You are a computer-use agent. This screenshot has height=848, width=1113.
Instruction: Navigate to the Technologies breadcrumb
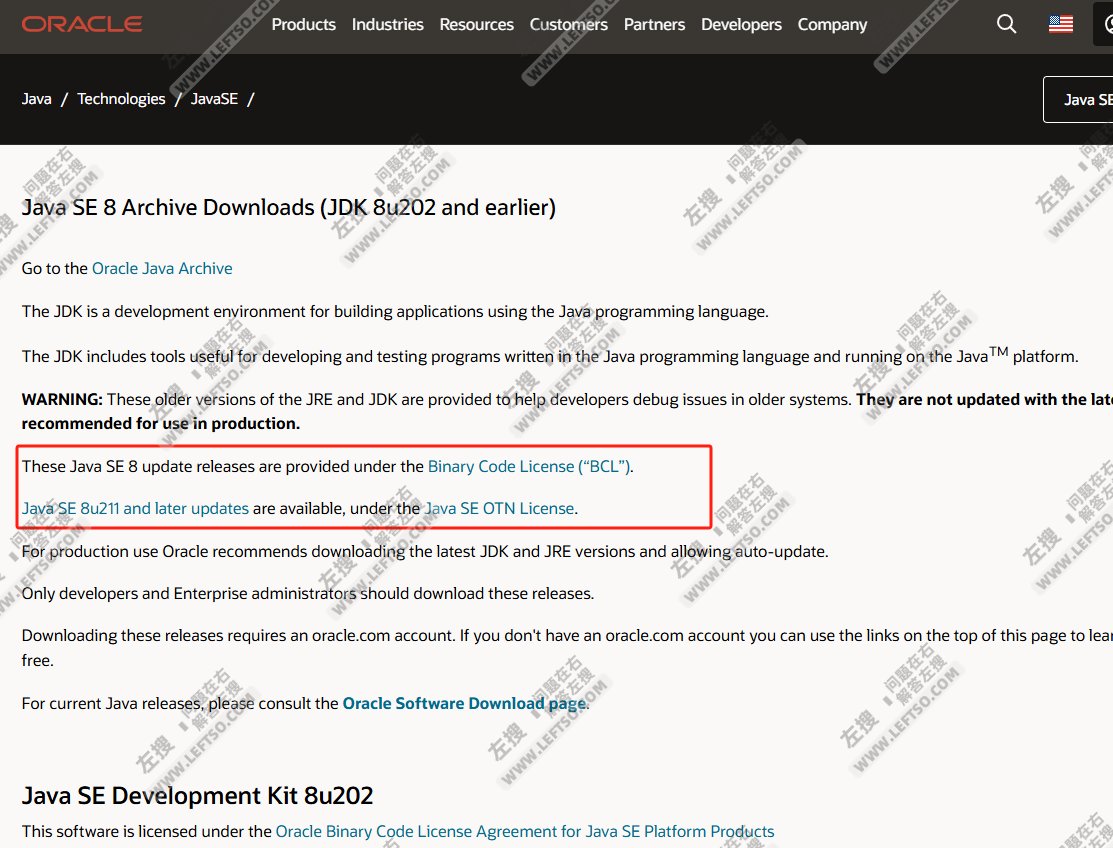tap(121, 99)
